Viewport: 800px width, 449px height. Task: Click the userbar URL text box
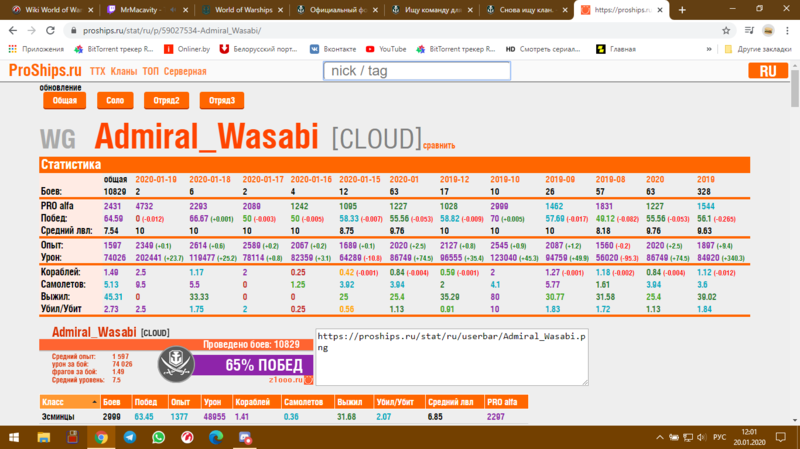point(452,357)
